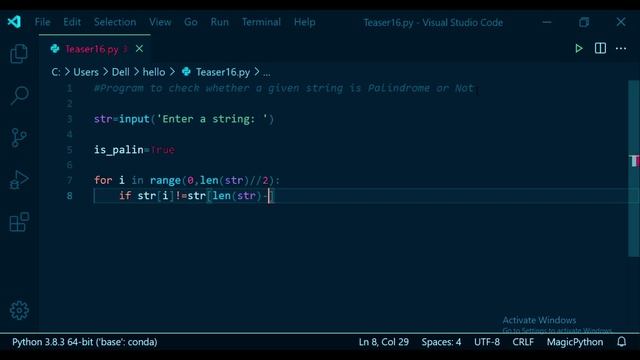The image size is (640, 360).
Task: Change indentation via Spaces: 4
Action: pos(441,342)
